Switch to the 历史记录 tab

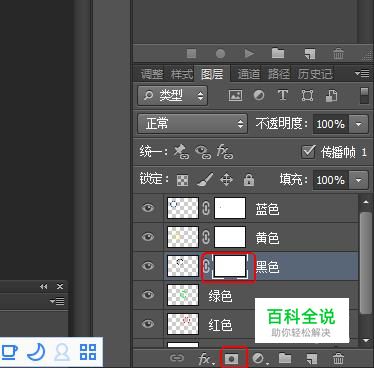[x=315, y=74]
